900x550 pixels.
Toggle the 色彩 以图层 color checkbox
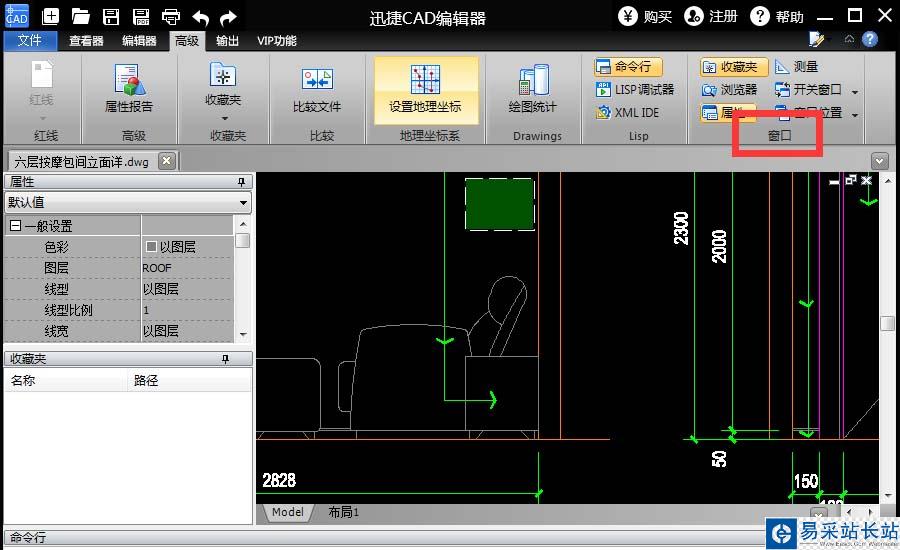[x=151, y=246]
